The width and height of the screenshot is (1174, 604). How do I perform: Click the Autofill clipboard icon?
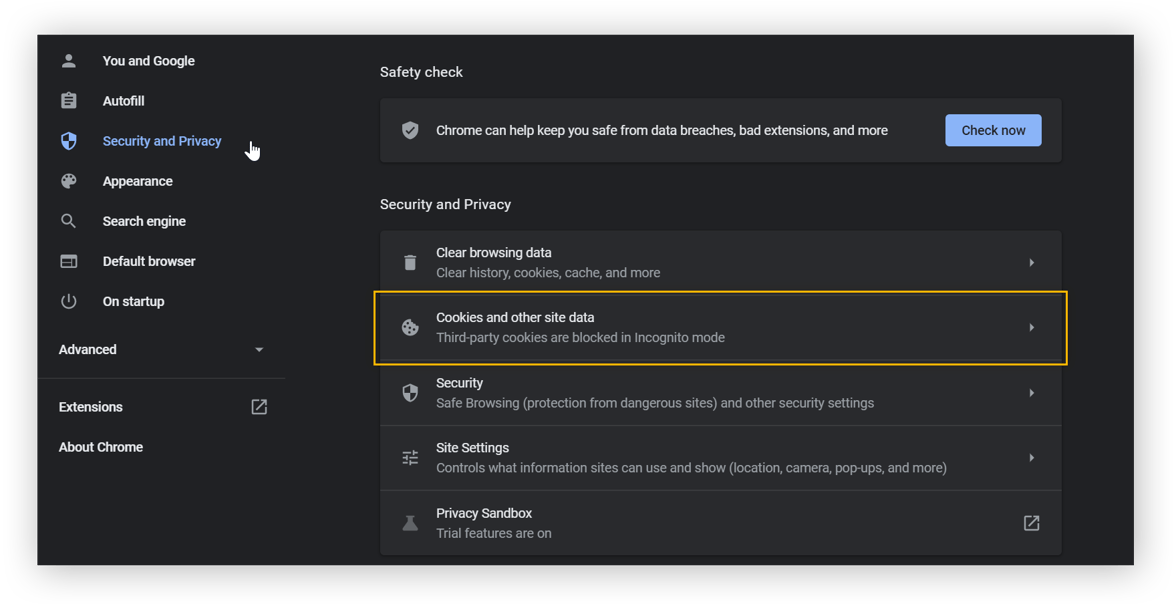point(69,101)
